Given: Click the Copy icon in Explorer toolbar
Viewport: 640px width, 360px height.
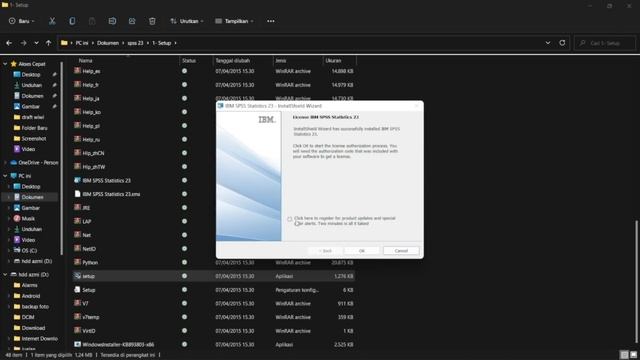Looking at the screenshot, I should click(72, 21).
